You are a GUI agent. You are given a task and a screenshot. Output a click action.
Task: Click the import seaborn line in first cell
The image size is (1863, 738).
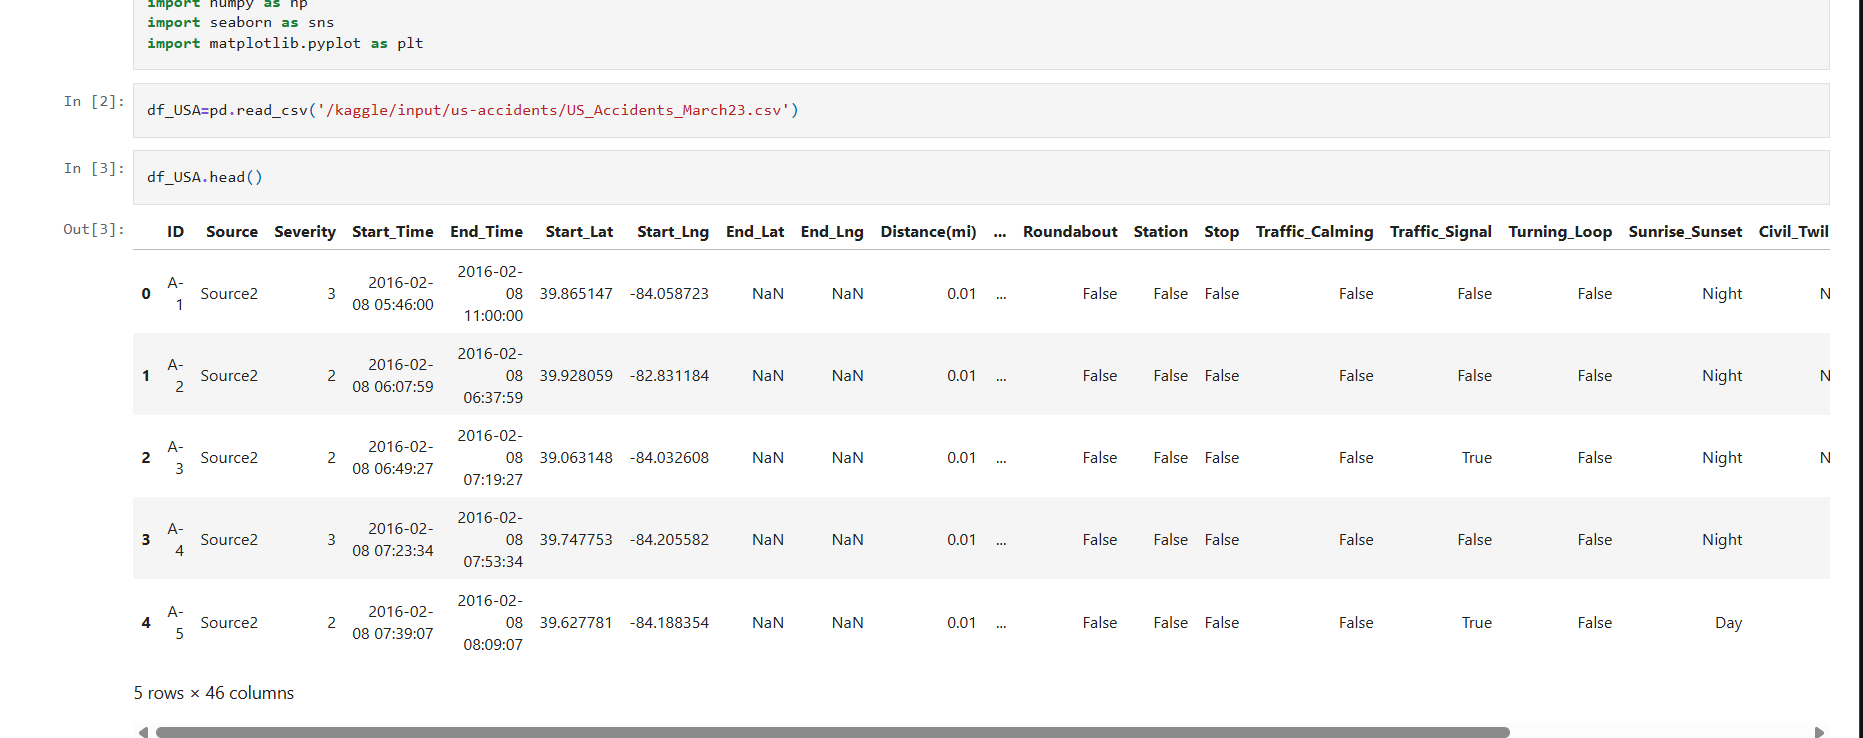241,22
